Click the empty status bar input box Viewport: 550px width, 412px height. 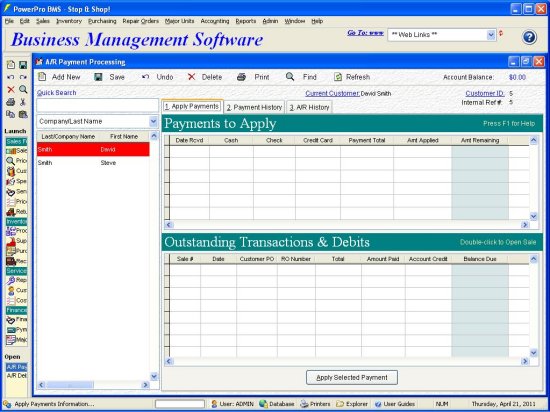tap(180, 404)
